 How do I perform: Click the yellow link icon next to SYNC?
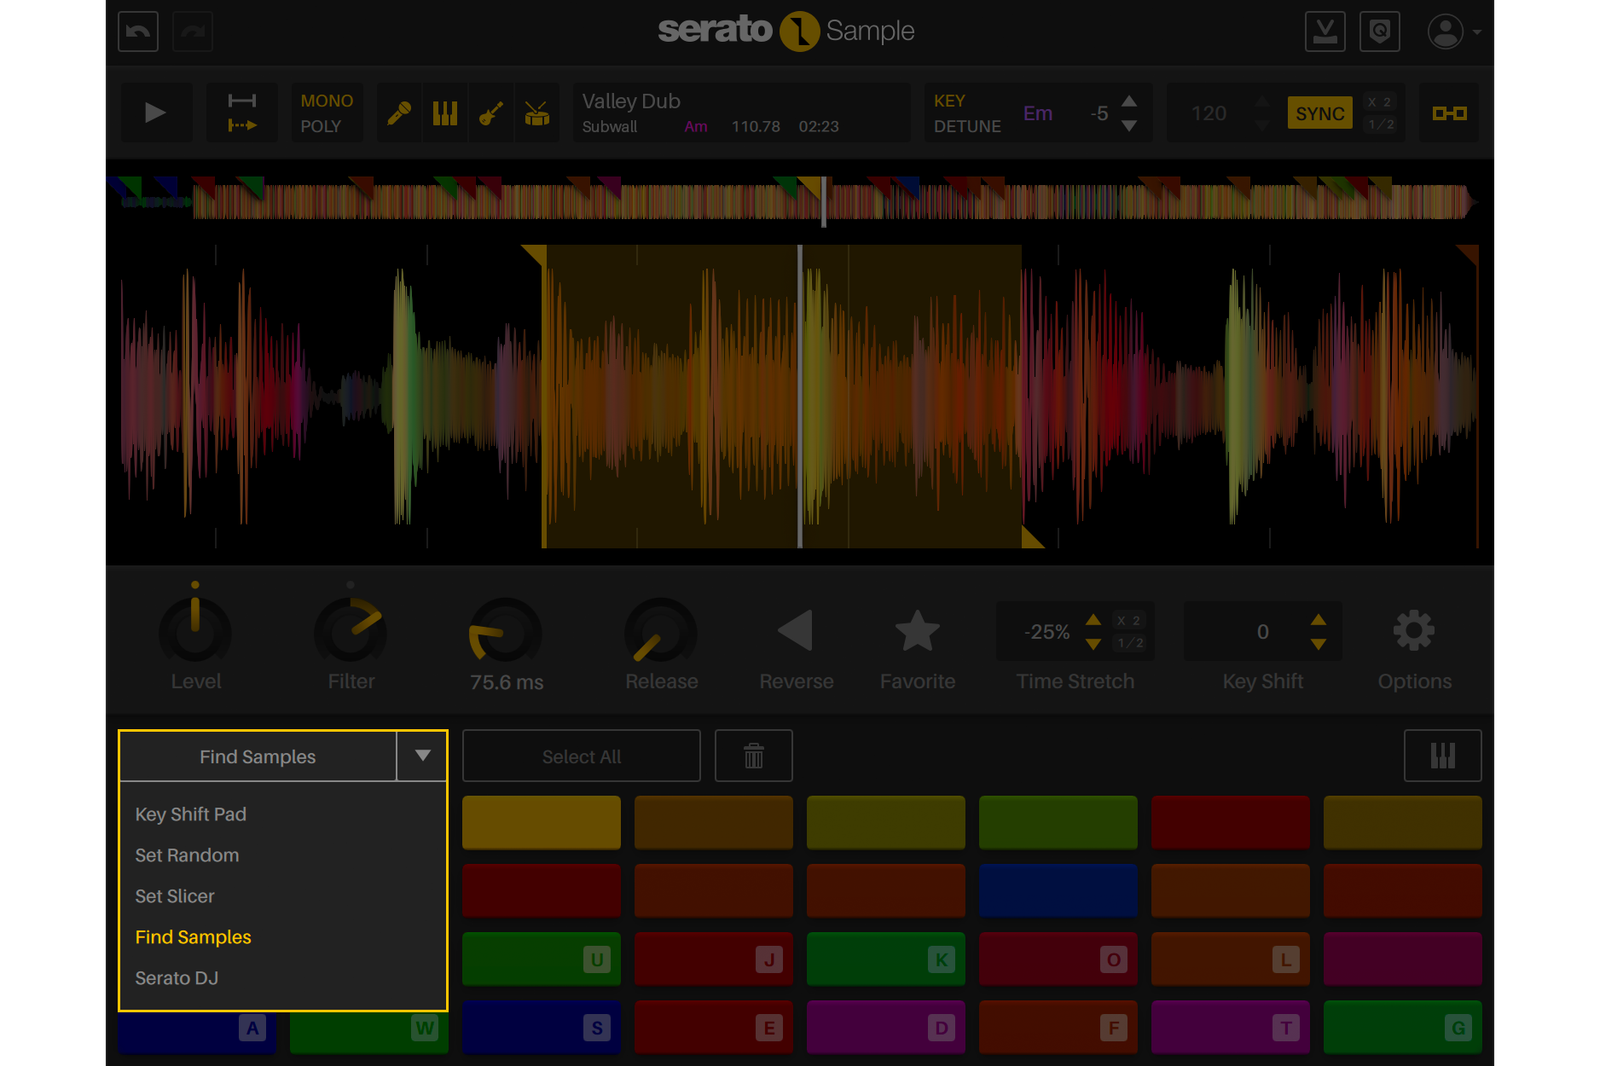(1448, 112)
